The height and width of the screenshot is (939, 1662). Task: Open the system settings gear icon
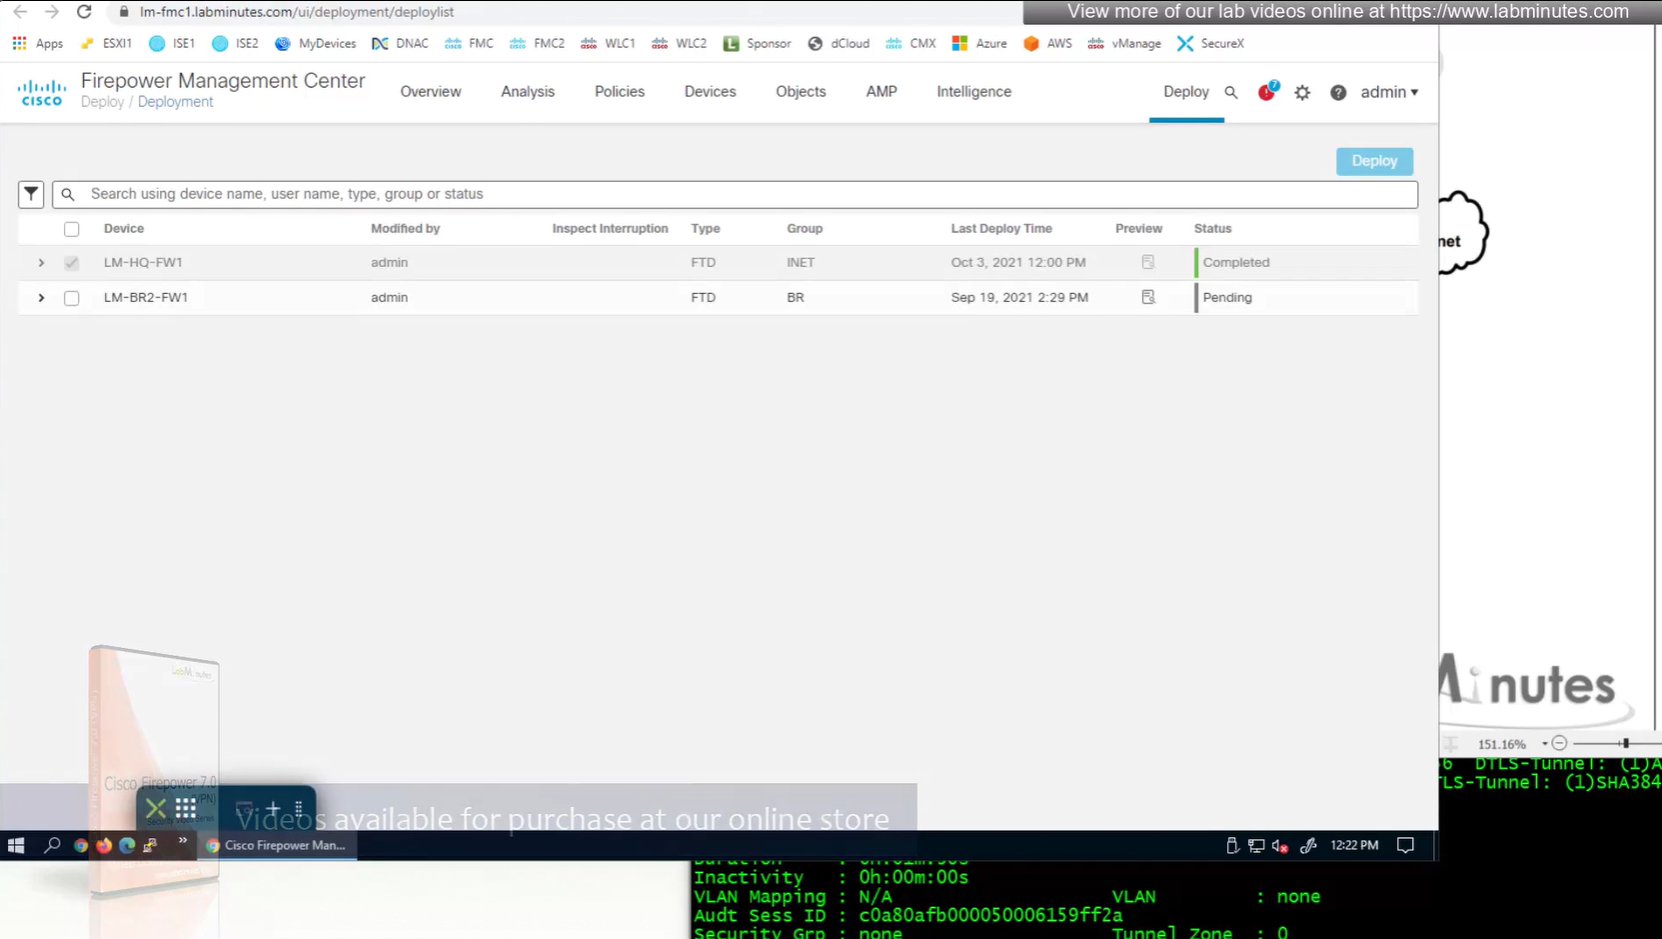pyautogui.click(x=1302, y=92)
